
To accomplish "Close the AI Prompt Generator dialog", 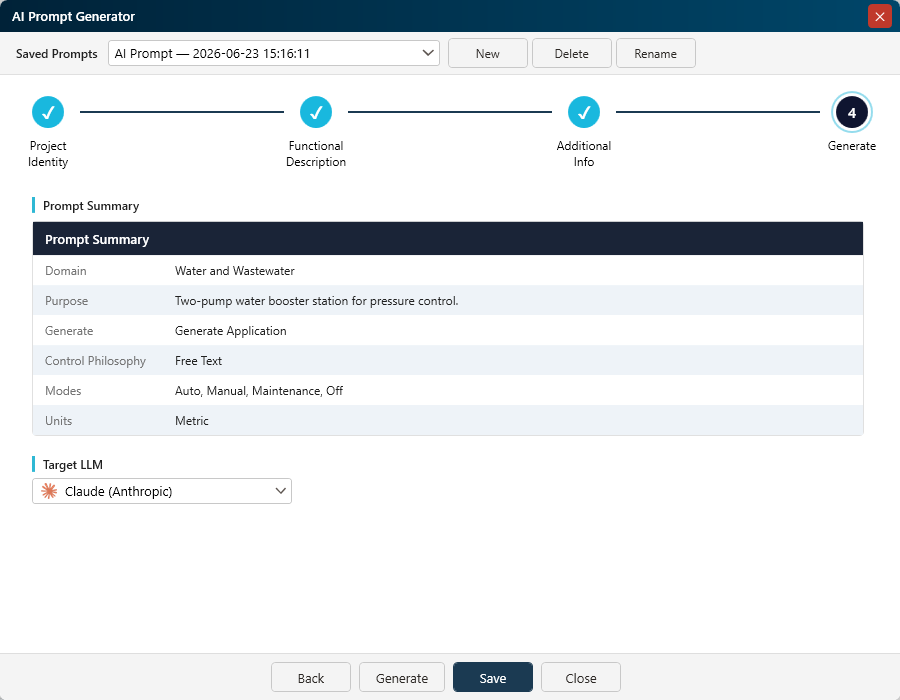I will (x=879, y=16).
